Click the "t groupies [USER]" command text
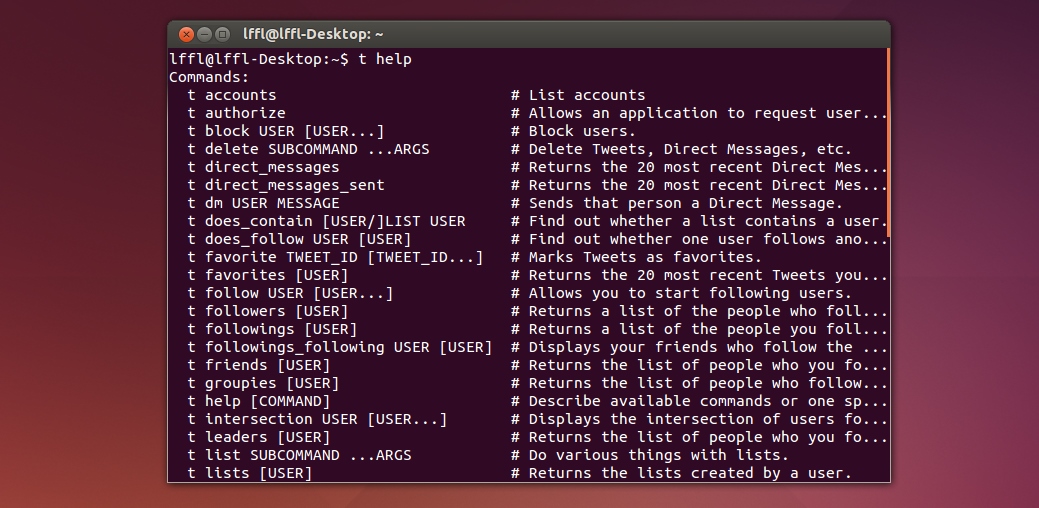This screenshot has height=508, width=1039. coord(263,383)
